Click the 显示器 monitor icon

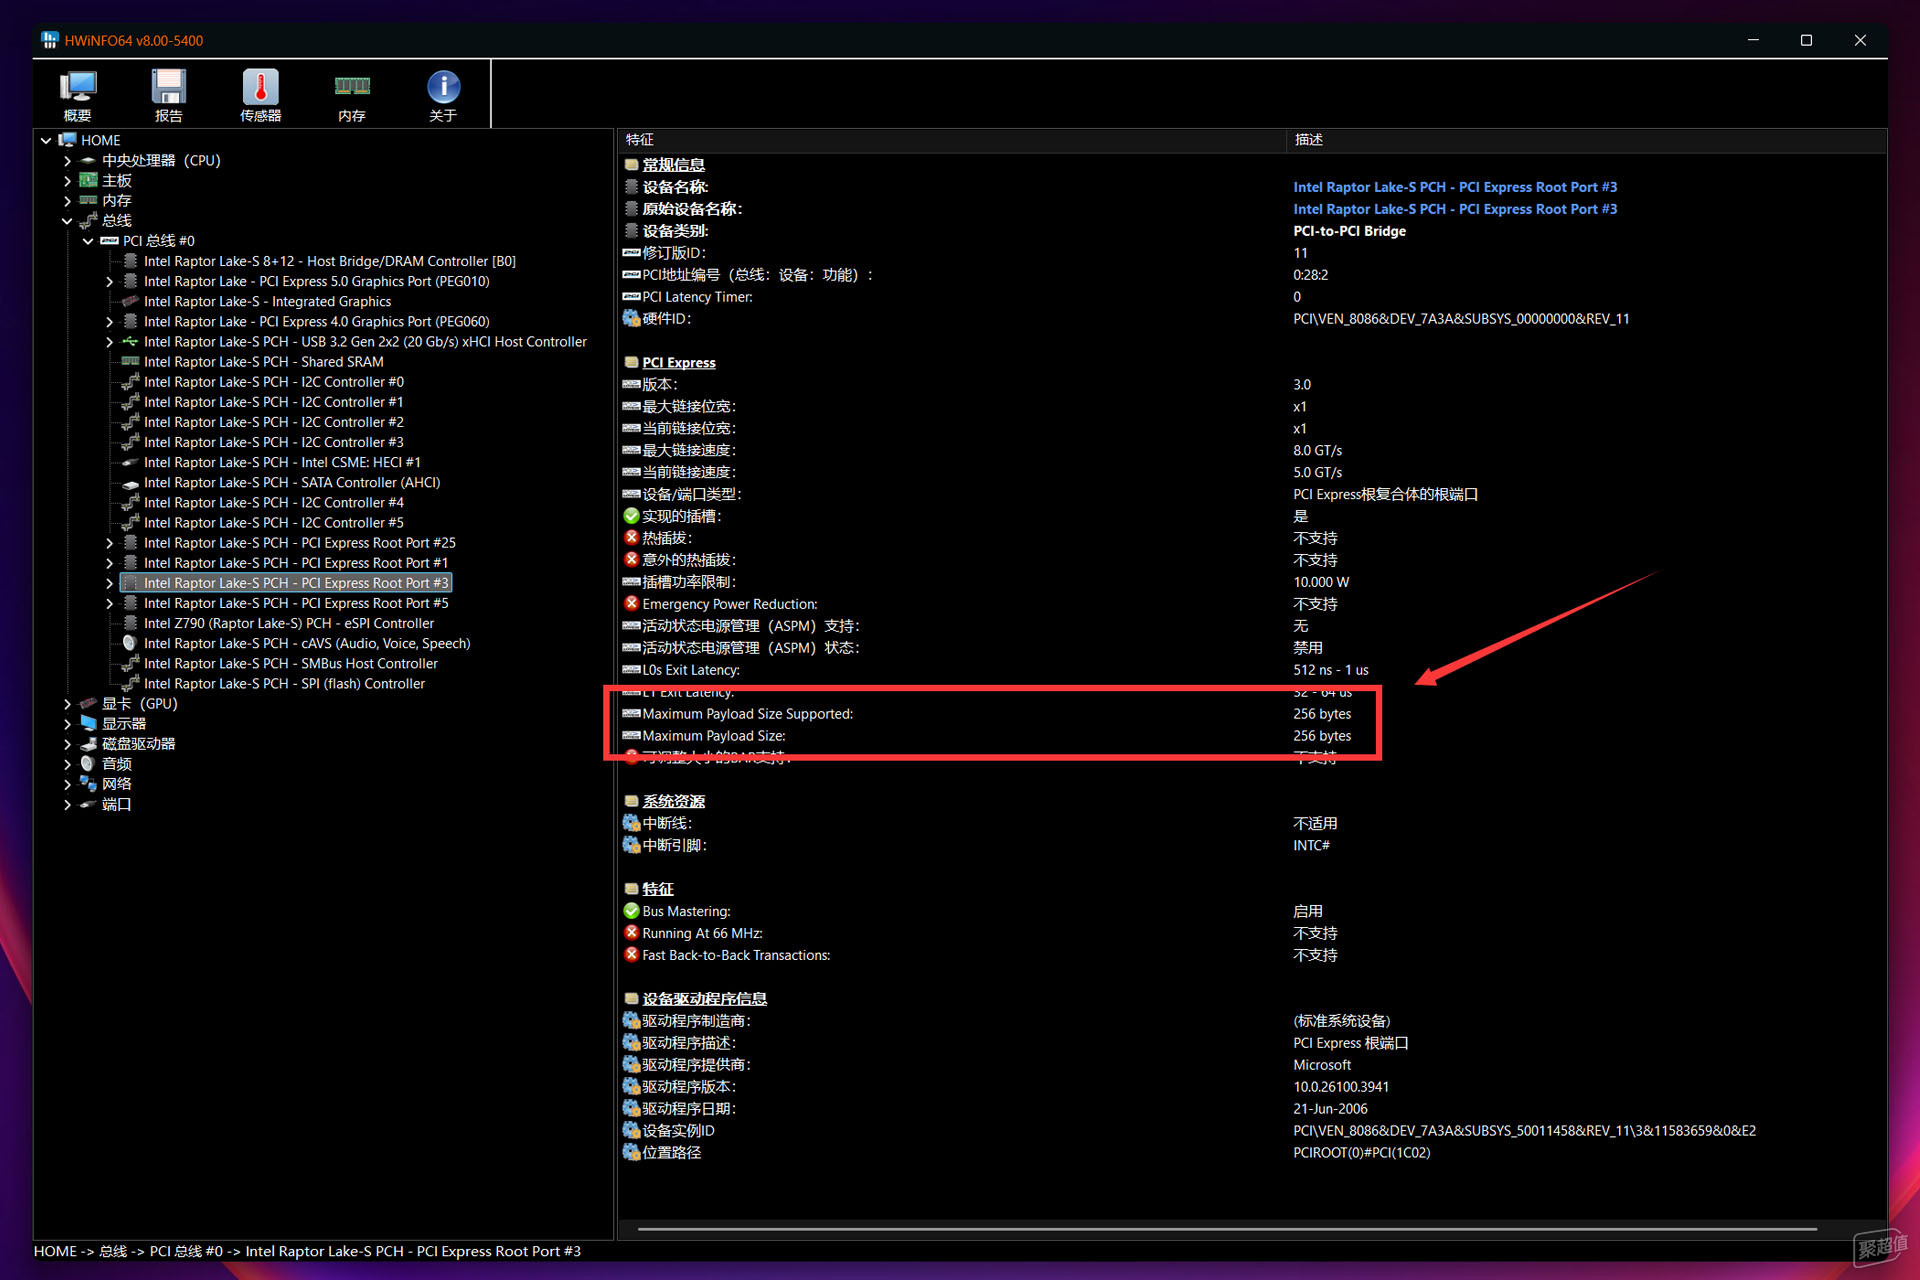pos(89,723)
